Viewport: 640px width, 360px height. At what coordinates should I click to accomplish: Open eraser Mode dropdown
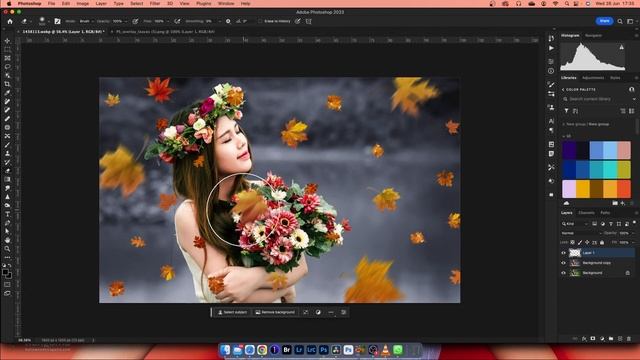[86, 21]
